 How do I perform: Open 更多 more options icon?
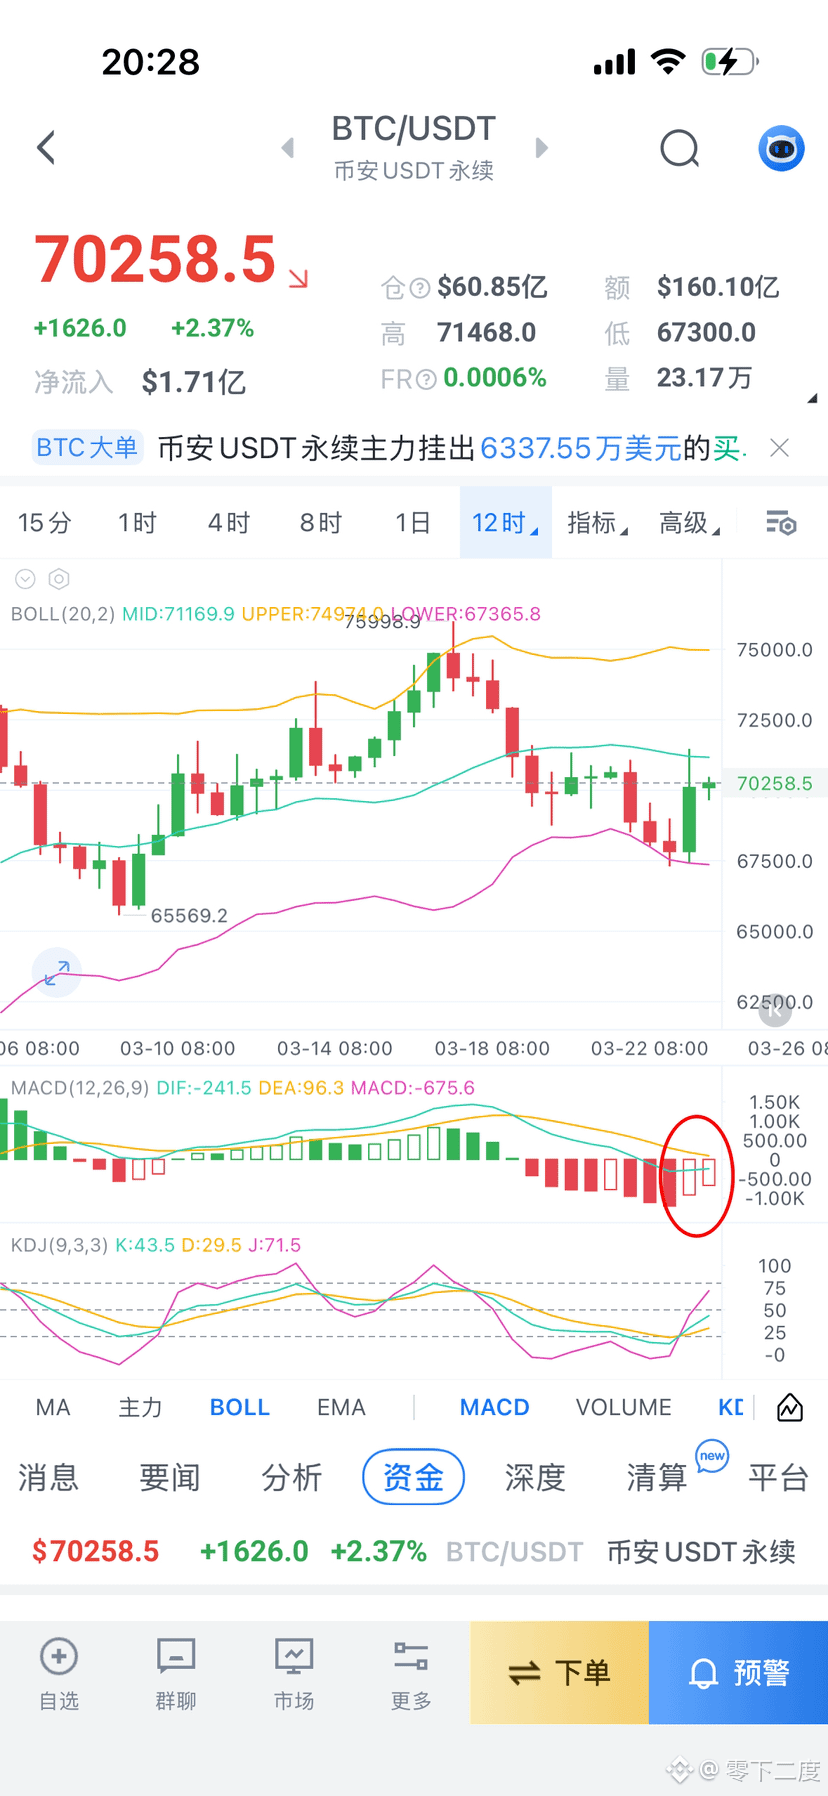click(x=411, y=1674)
